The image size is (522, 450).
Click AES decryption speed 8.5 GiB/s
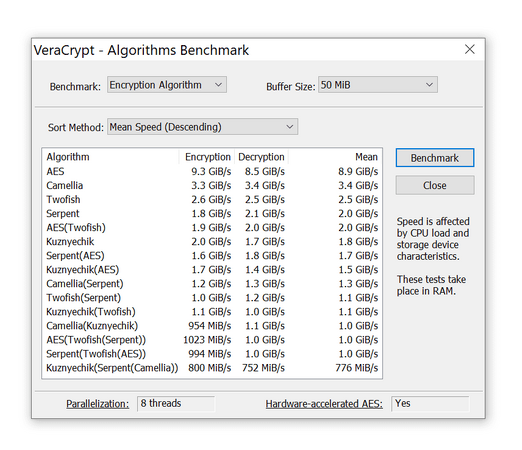click(x=265, y=171)
